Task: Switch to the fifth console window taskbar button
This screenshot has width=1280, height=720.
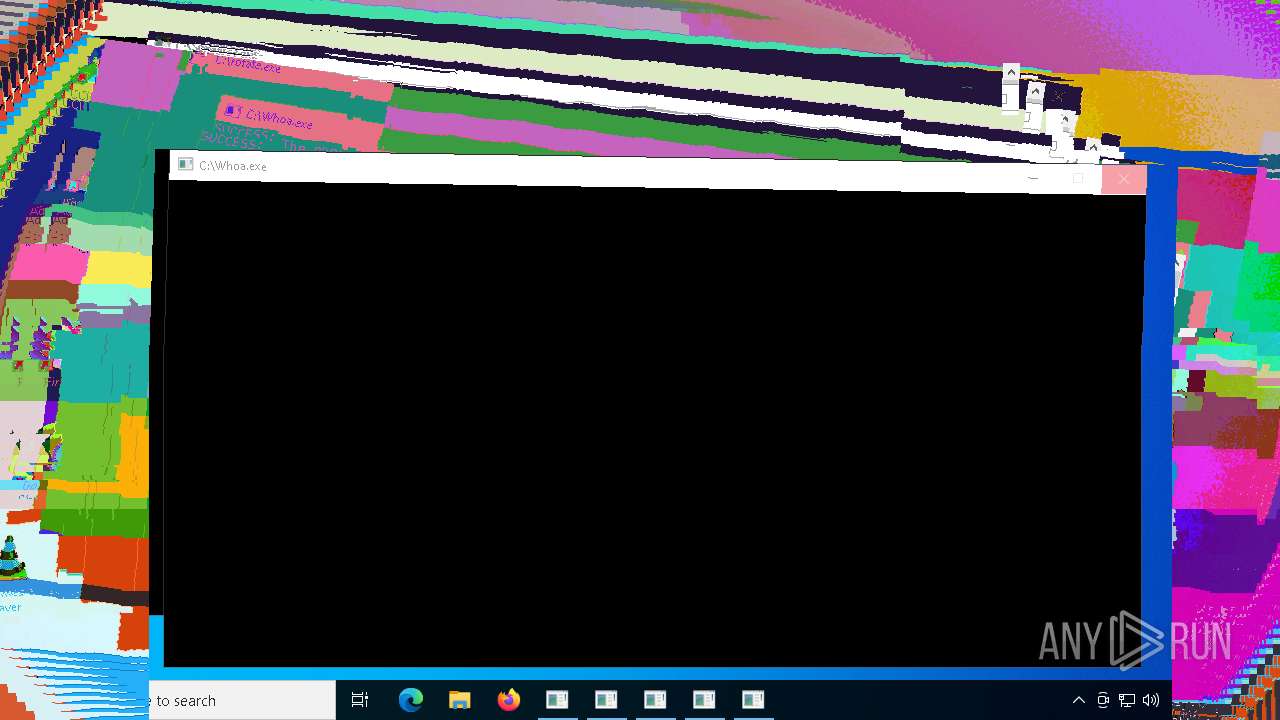Action: [753, 700]
